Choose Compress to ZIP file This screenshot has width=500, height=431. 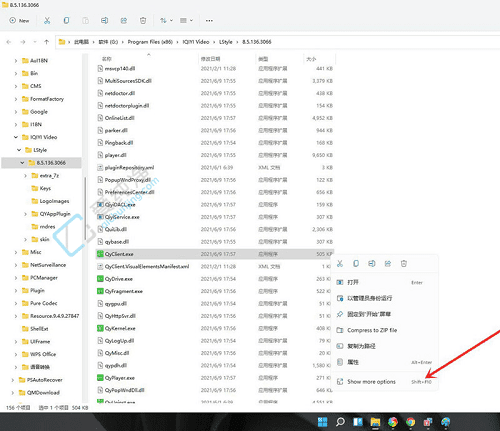[x=384, y=330]
